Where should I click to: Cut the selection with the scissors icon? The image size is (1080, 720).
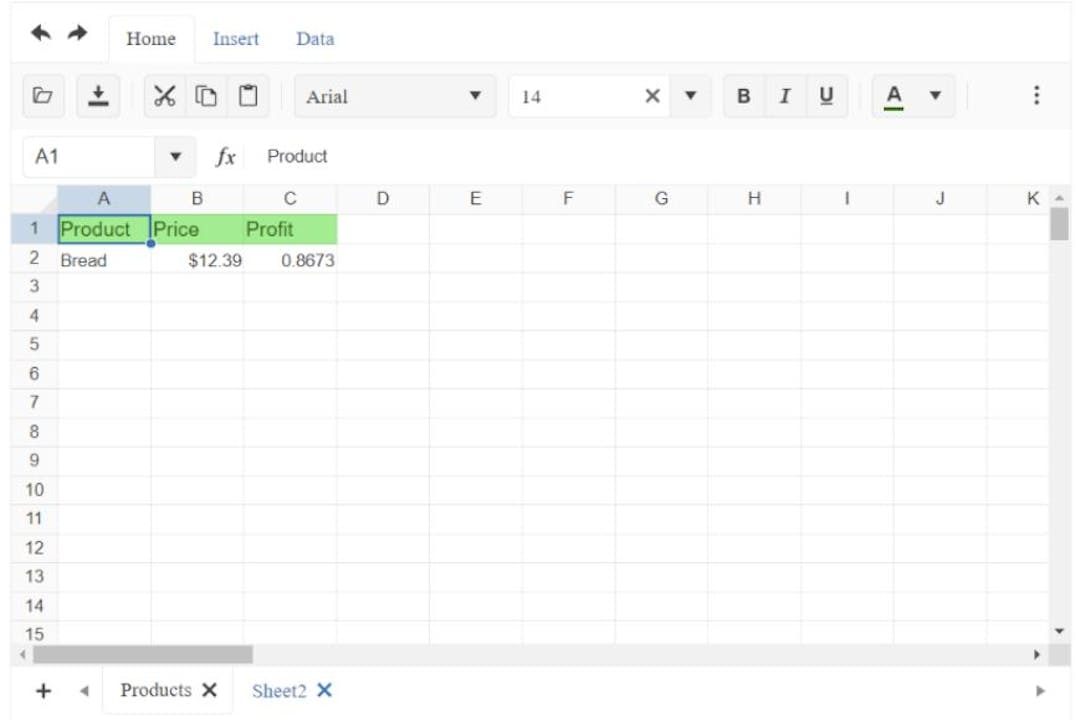(x=163, y=96)
